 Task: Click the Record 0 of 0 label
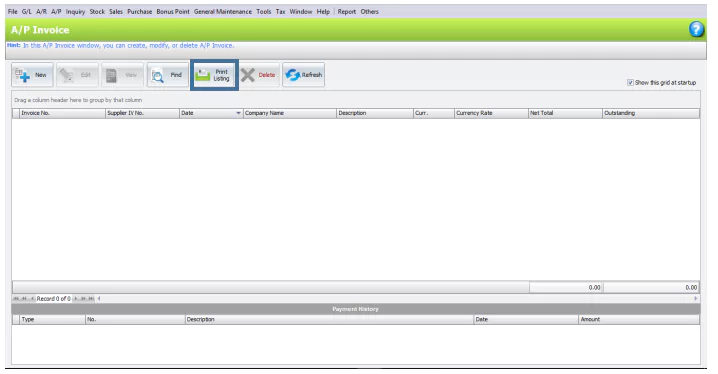(54, 298)
